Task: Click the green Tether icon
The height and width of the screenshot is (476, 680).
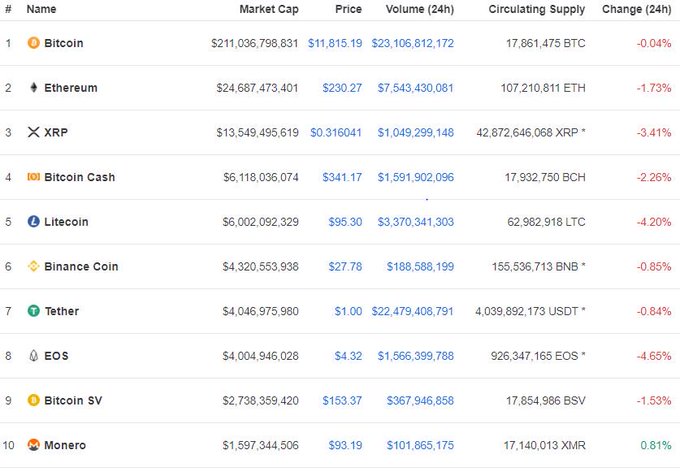Action: (33, 310)
